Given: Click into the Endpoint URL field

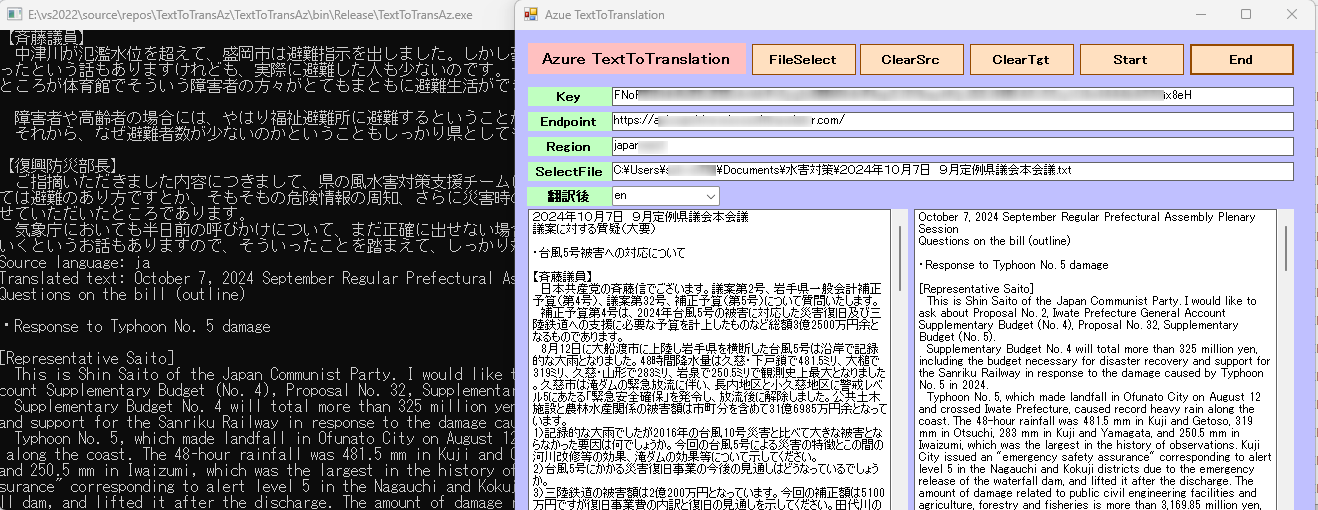Looking at the screenshot, I should click(952, 121).
